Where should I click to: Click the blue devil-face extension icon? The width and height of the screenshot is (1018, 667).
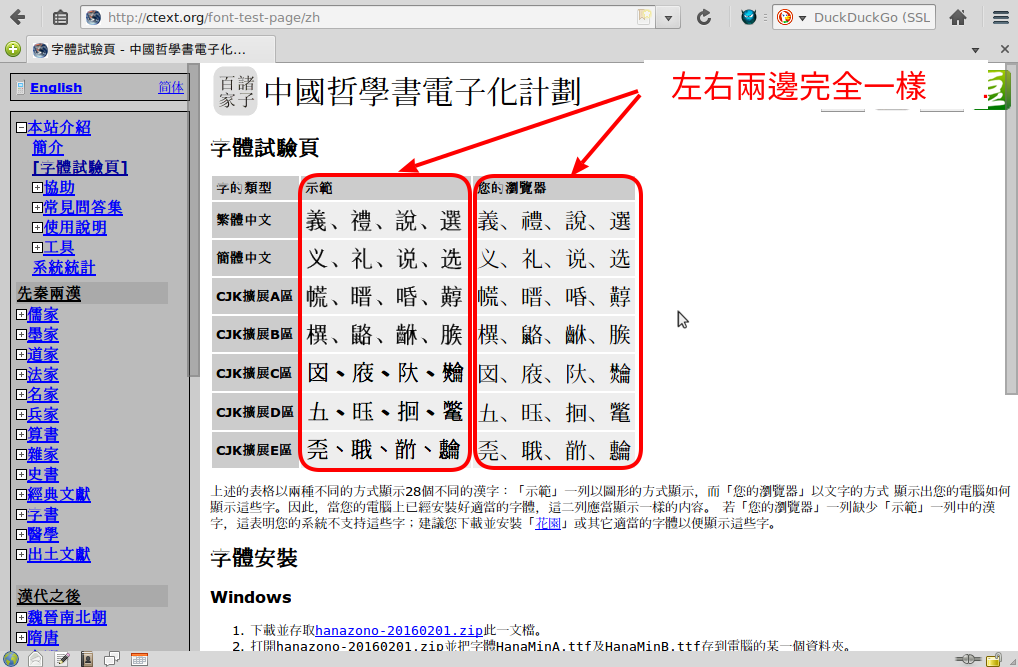[749, 17]
